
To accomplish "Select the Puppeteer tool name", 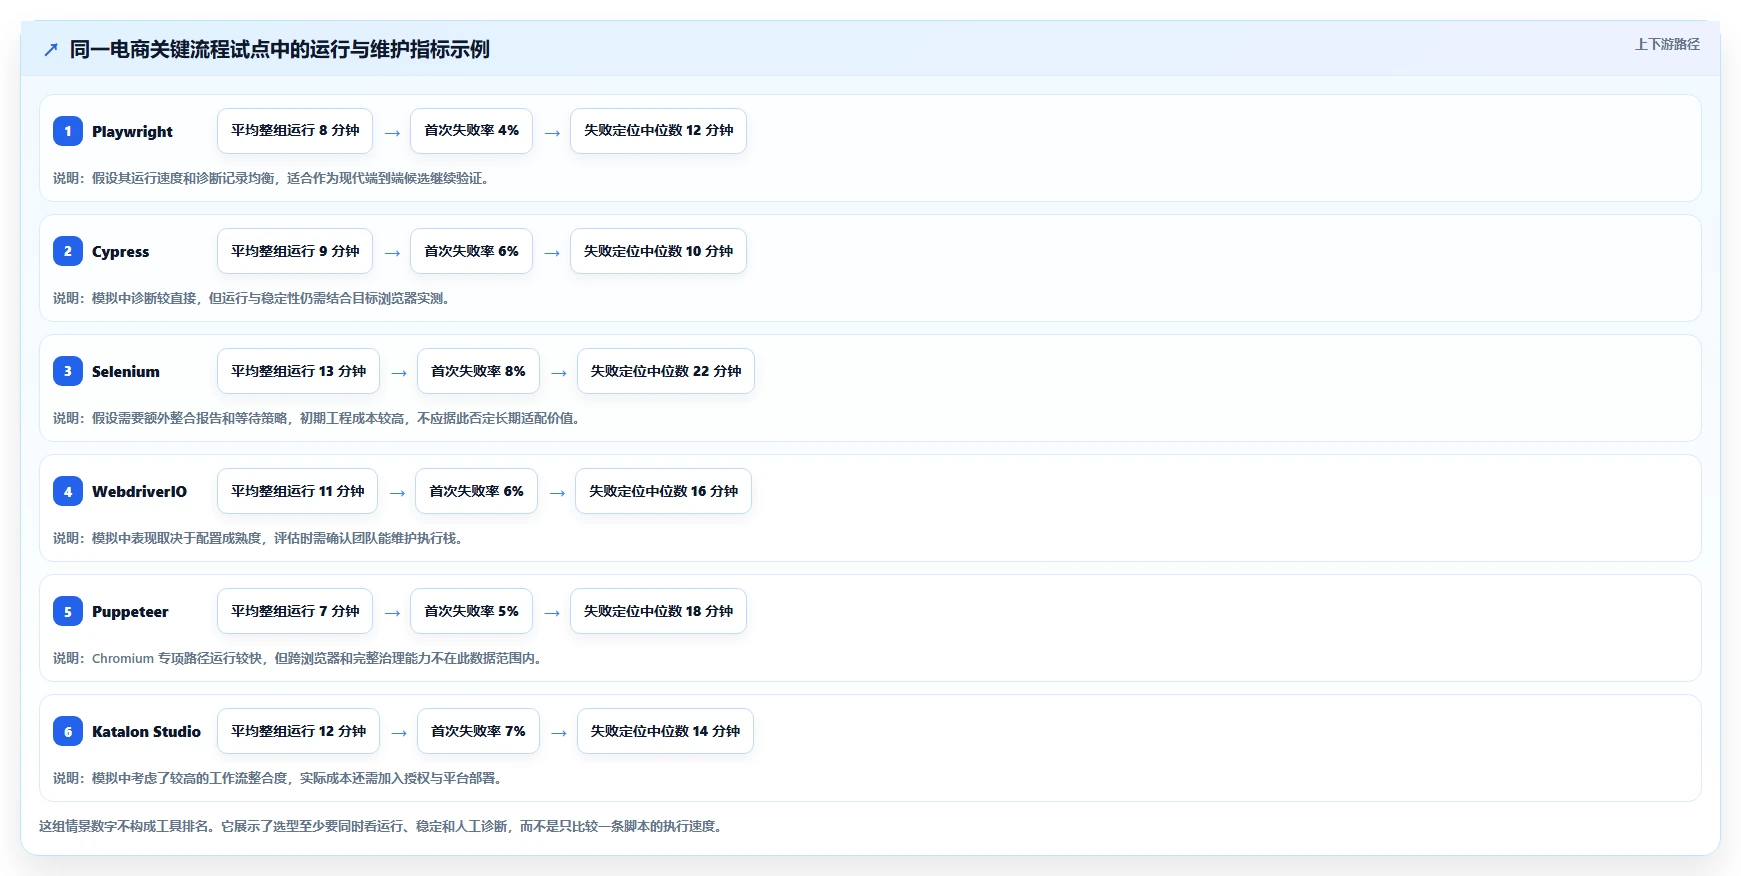I will [x=130, y=611].
